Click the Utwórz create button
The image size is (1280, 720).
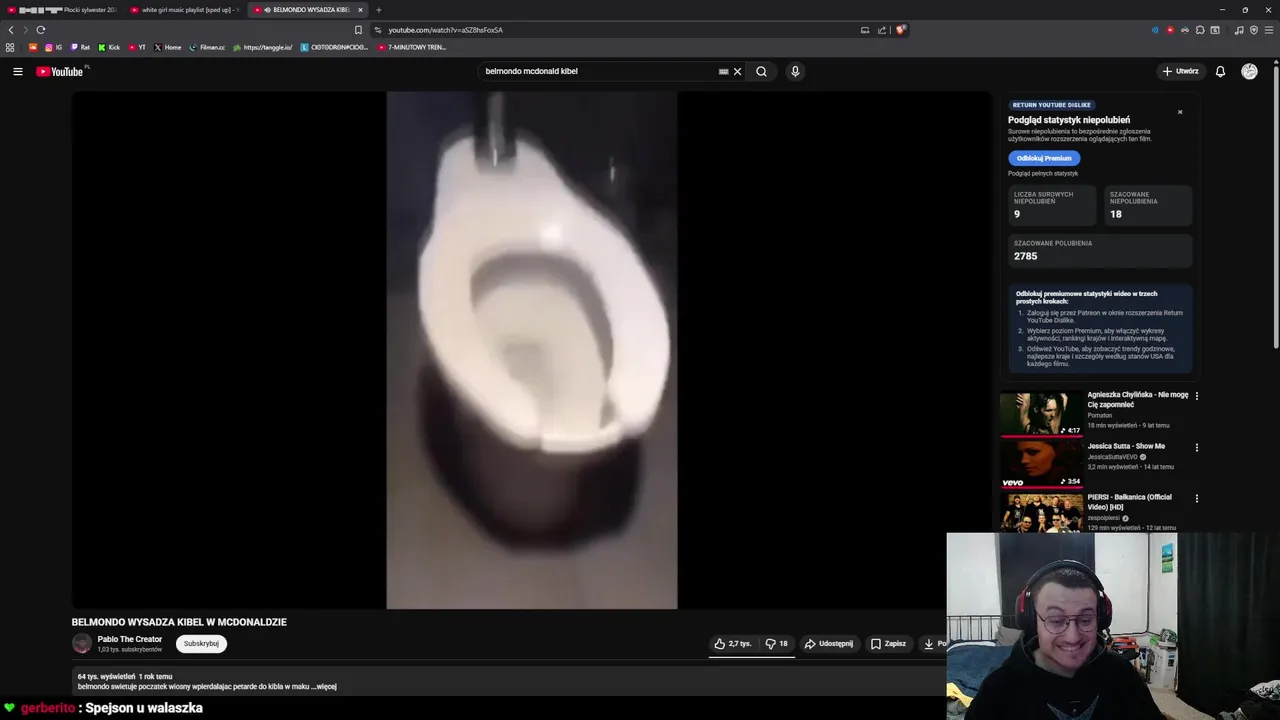(x=1181, y=71)
